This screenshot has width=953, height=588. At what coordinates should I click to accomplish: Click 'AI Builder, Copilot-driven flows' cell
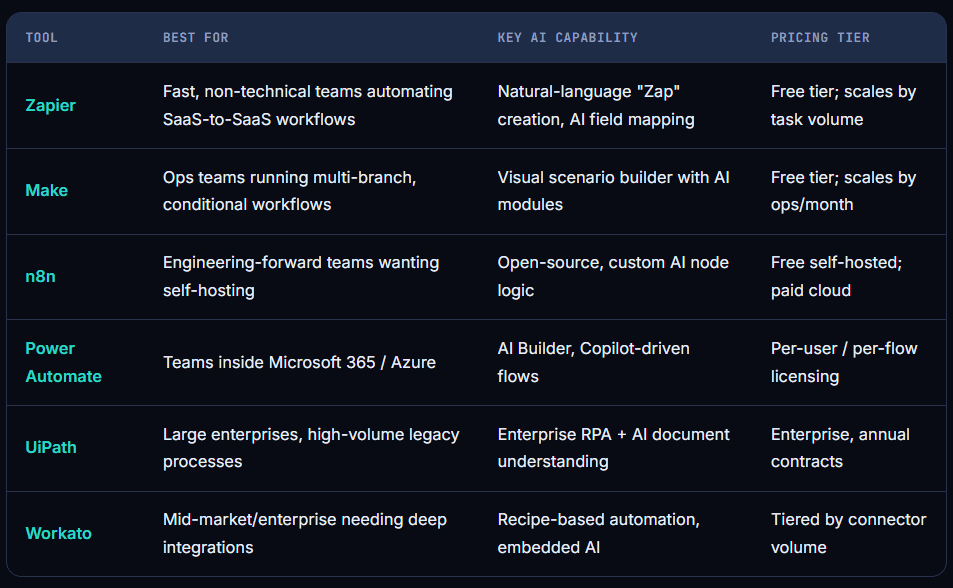(x=593, y=362)
